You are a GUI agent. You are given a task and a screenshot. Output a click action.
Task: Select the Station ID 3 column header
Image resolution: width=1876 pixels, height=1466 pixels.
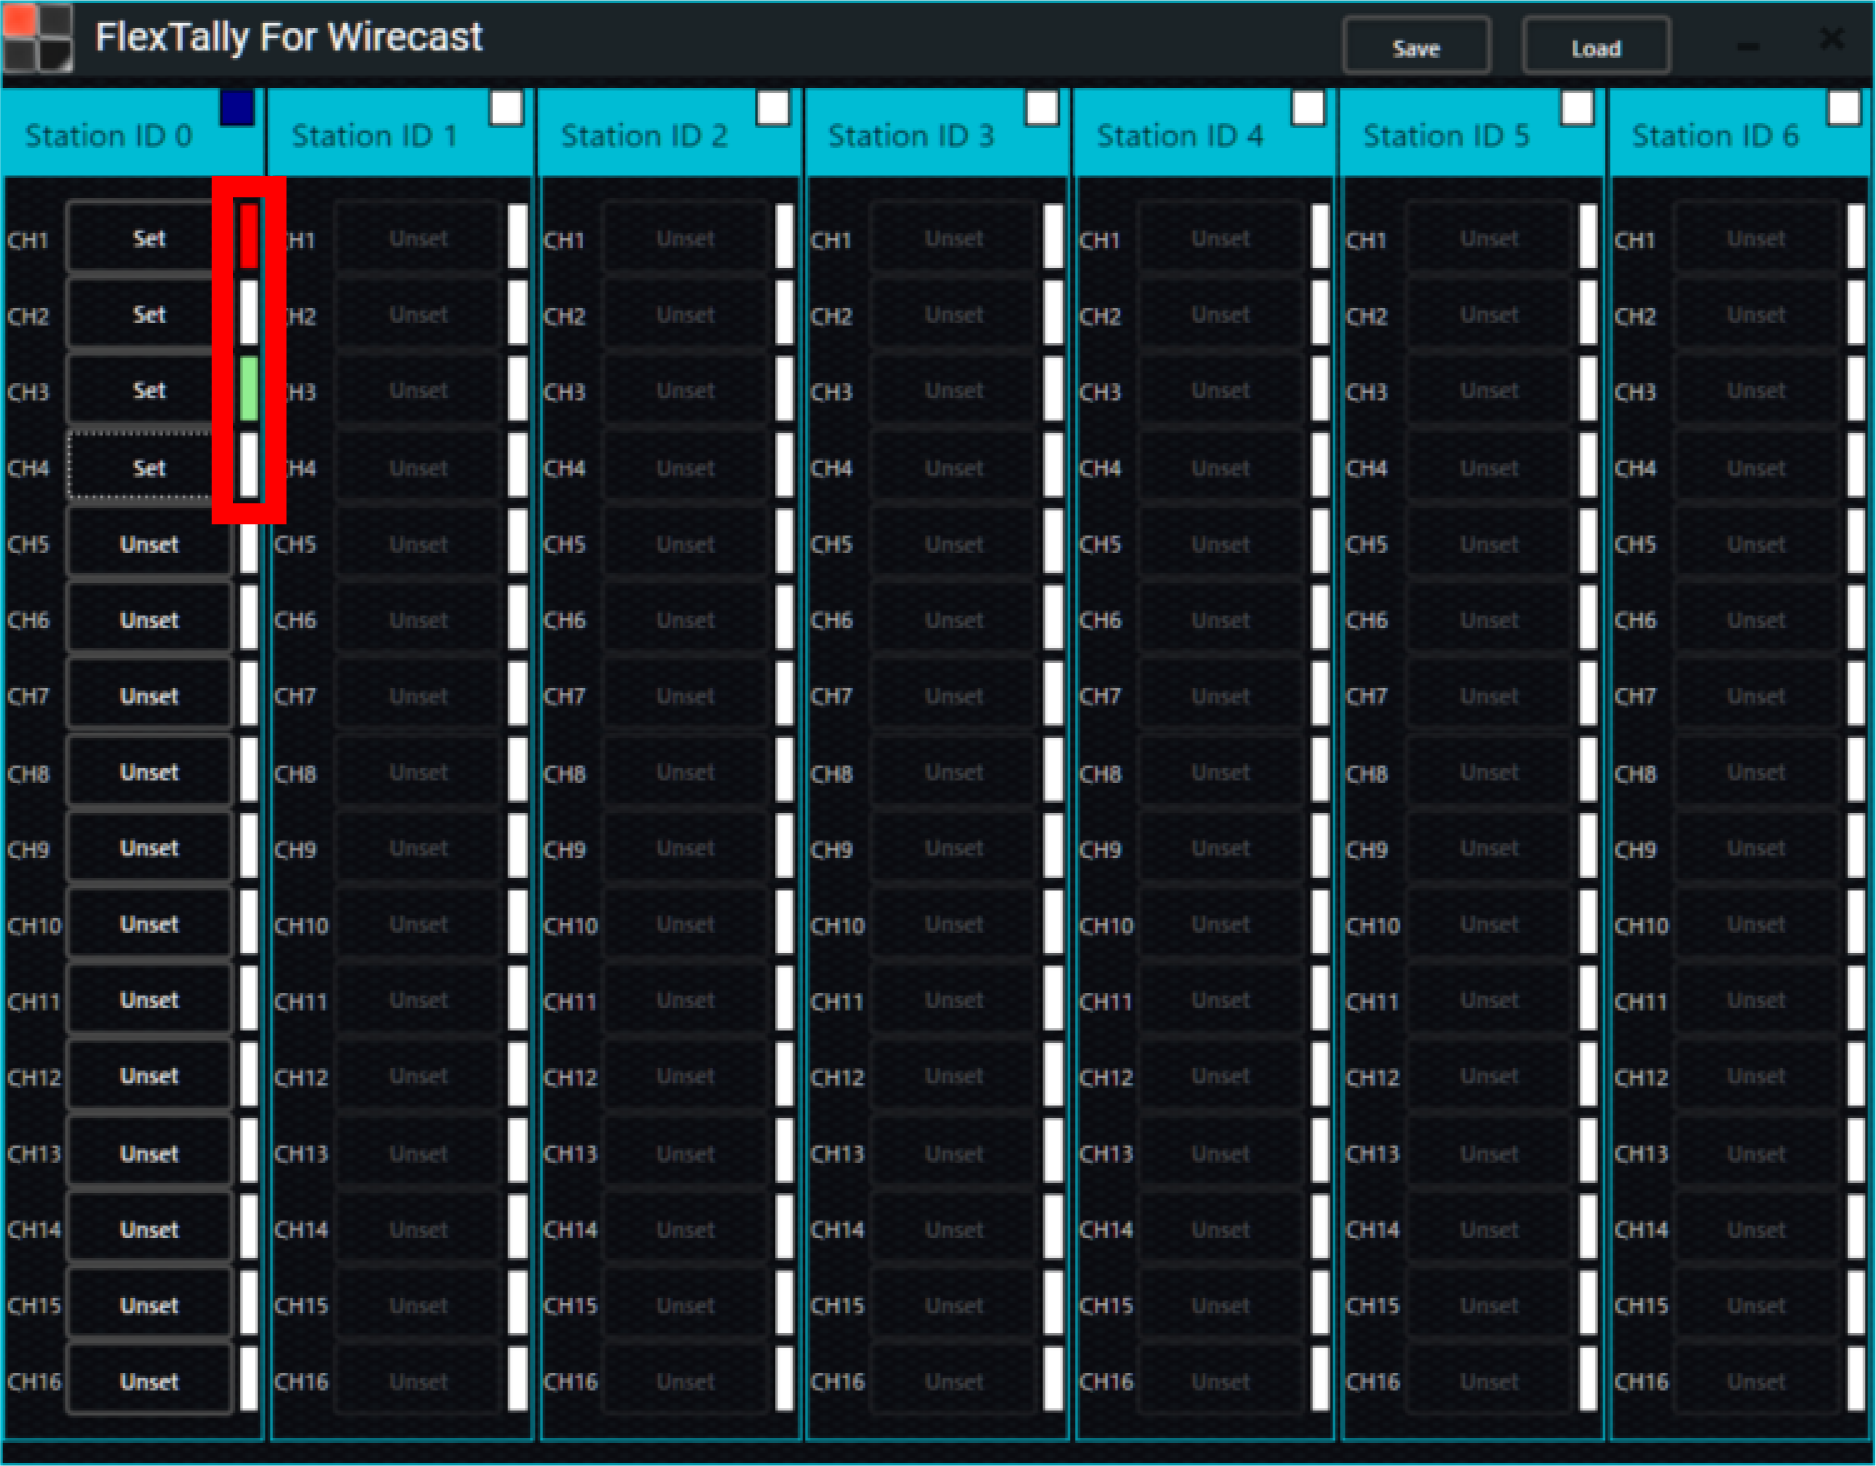click(x=912, y=134)
